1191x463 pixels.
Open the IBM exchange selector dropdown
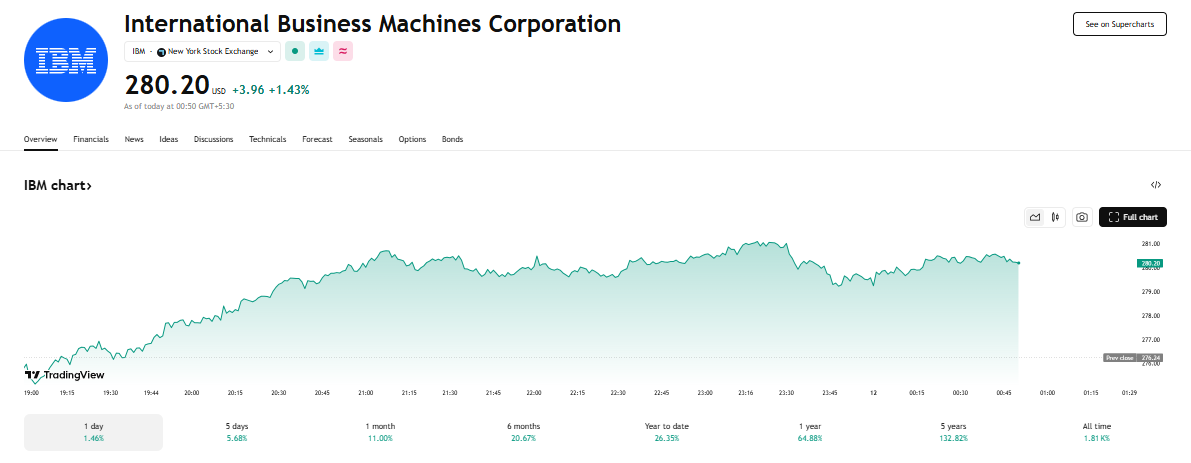(202, 52)
